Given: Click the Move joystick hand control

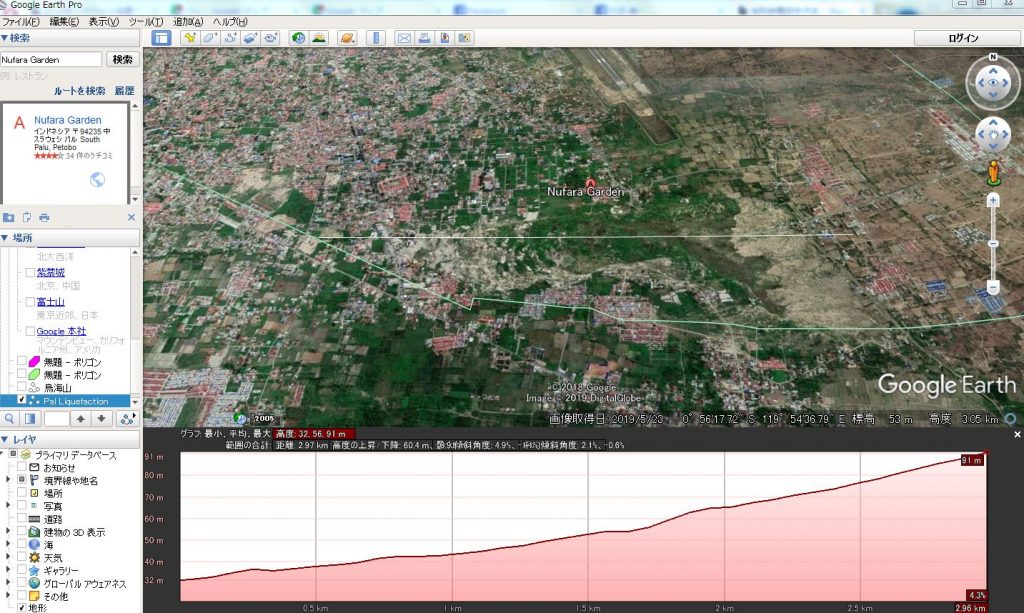Looking at the screenshot, I should [993, 135].
